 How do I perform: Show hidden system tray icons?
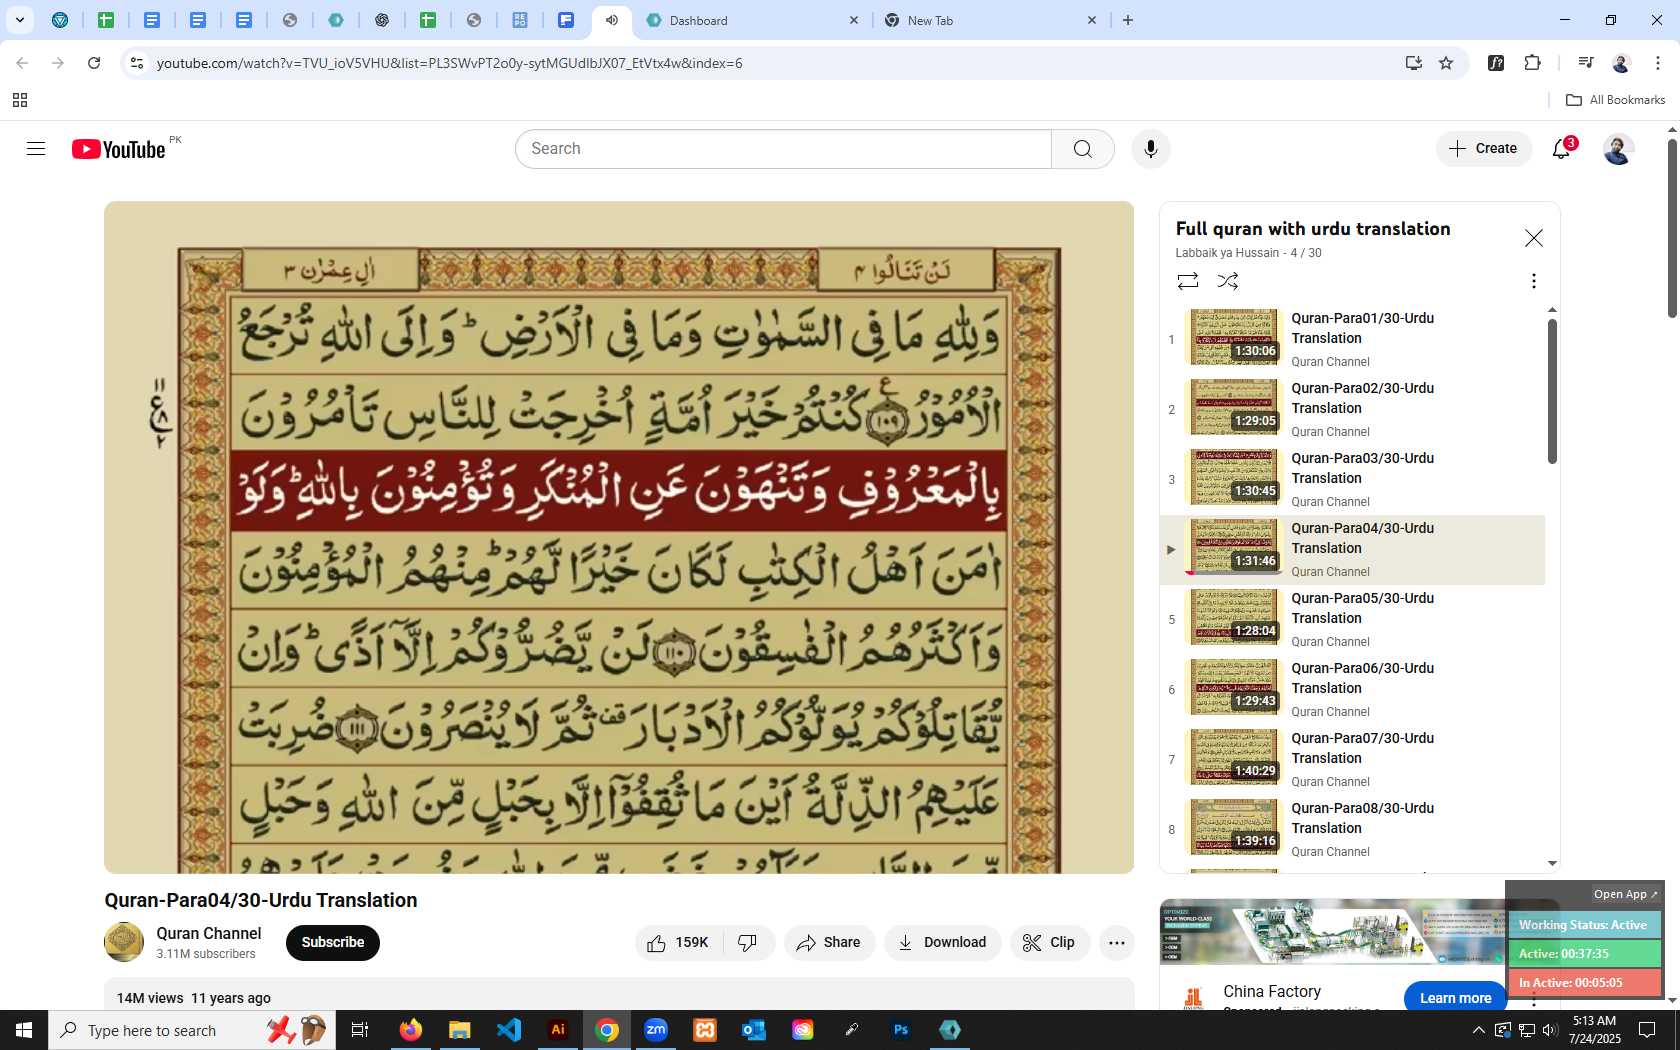1478,1030
